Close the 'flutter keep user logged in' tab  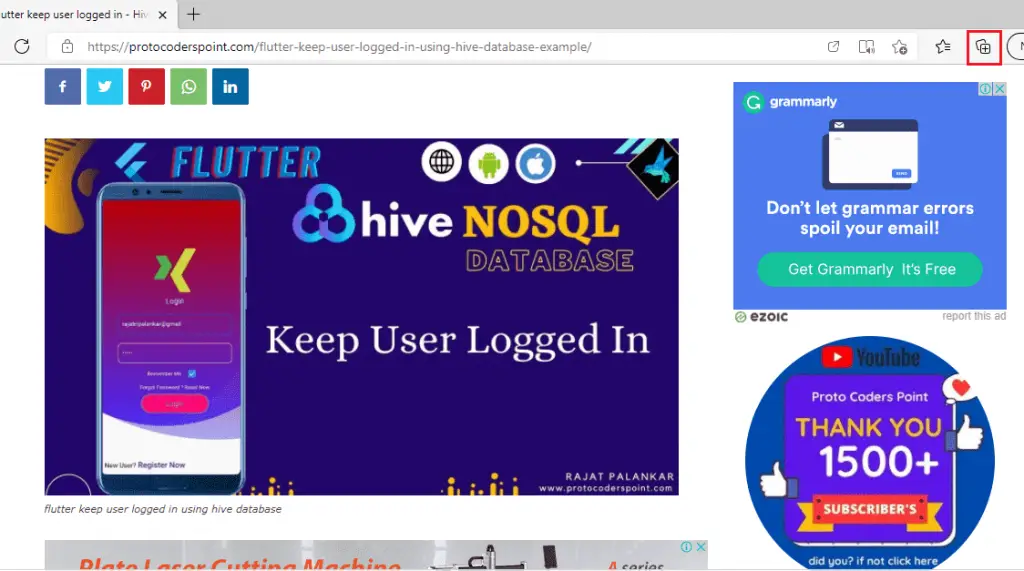[x=163, y=14]
